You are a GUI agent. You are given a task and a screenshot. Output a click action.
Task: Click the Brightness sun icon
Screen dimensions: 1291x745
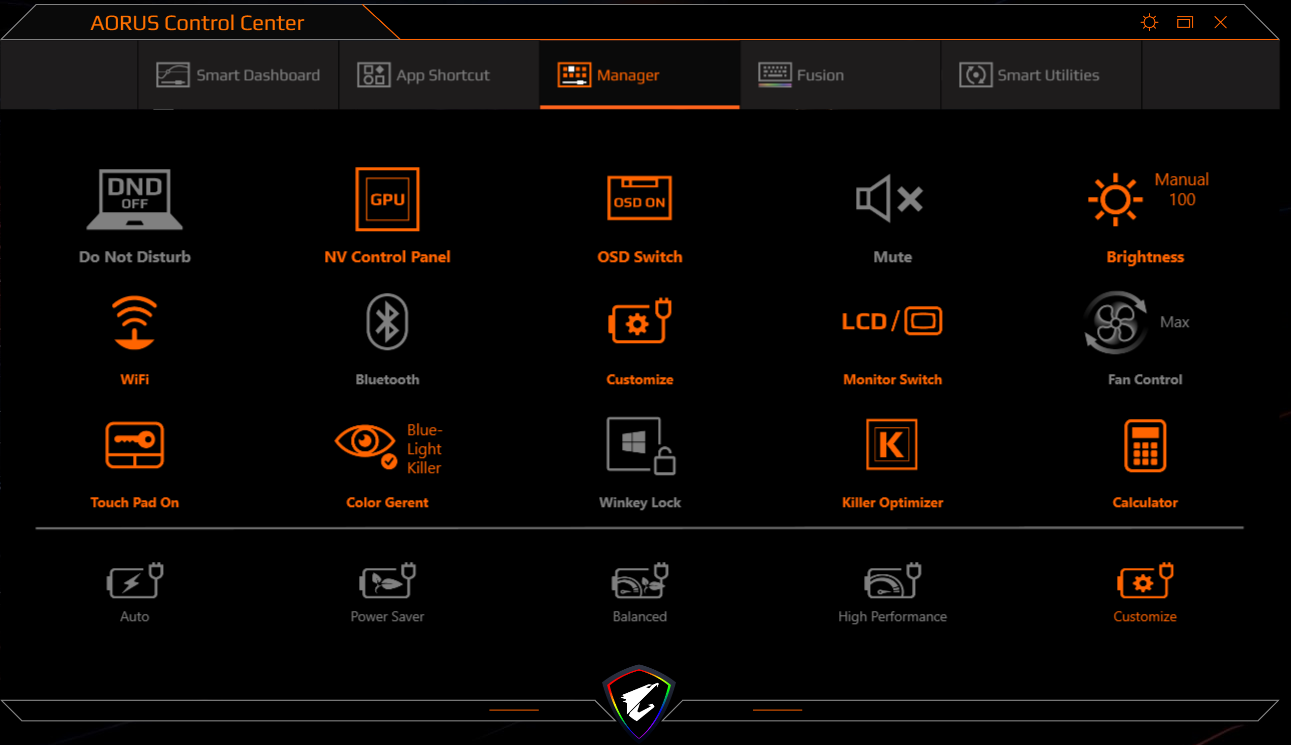[x=1114, y=199]
